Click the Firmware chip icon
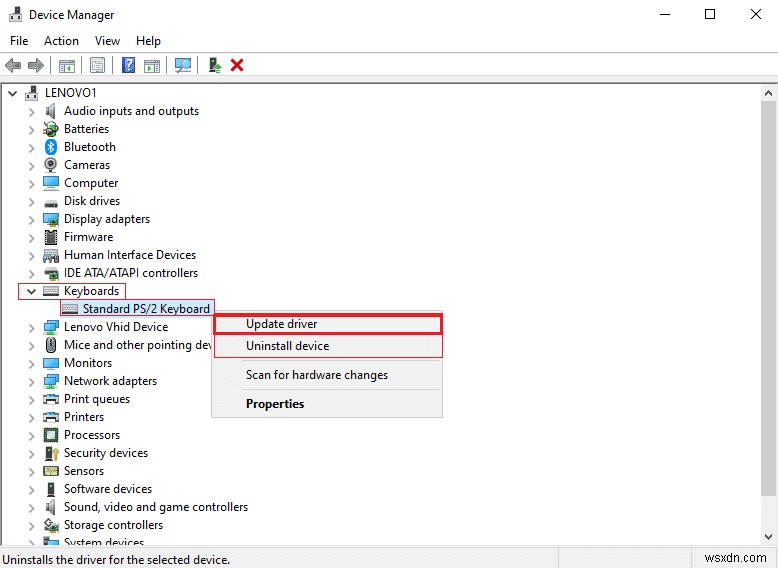778x568 pixels. tap(51, 237)
